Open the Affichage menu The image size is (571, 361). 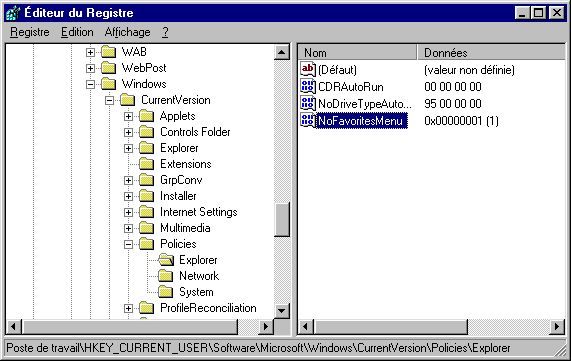(x=127, y=32)
